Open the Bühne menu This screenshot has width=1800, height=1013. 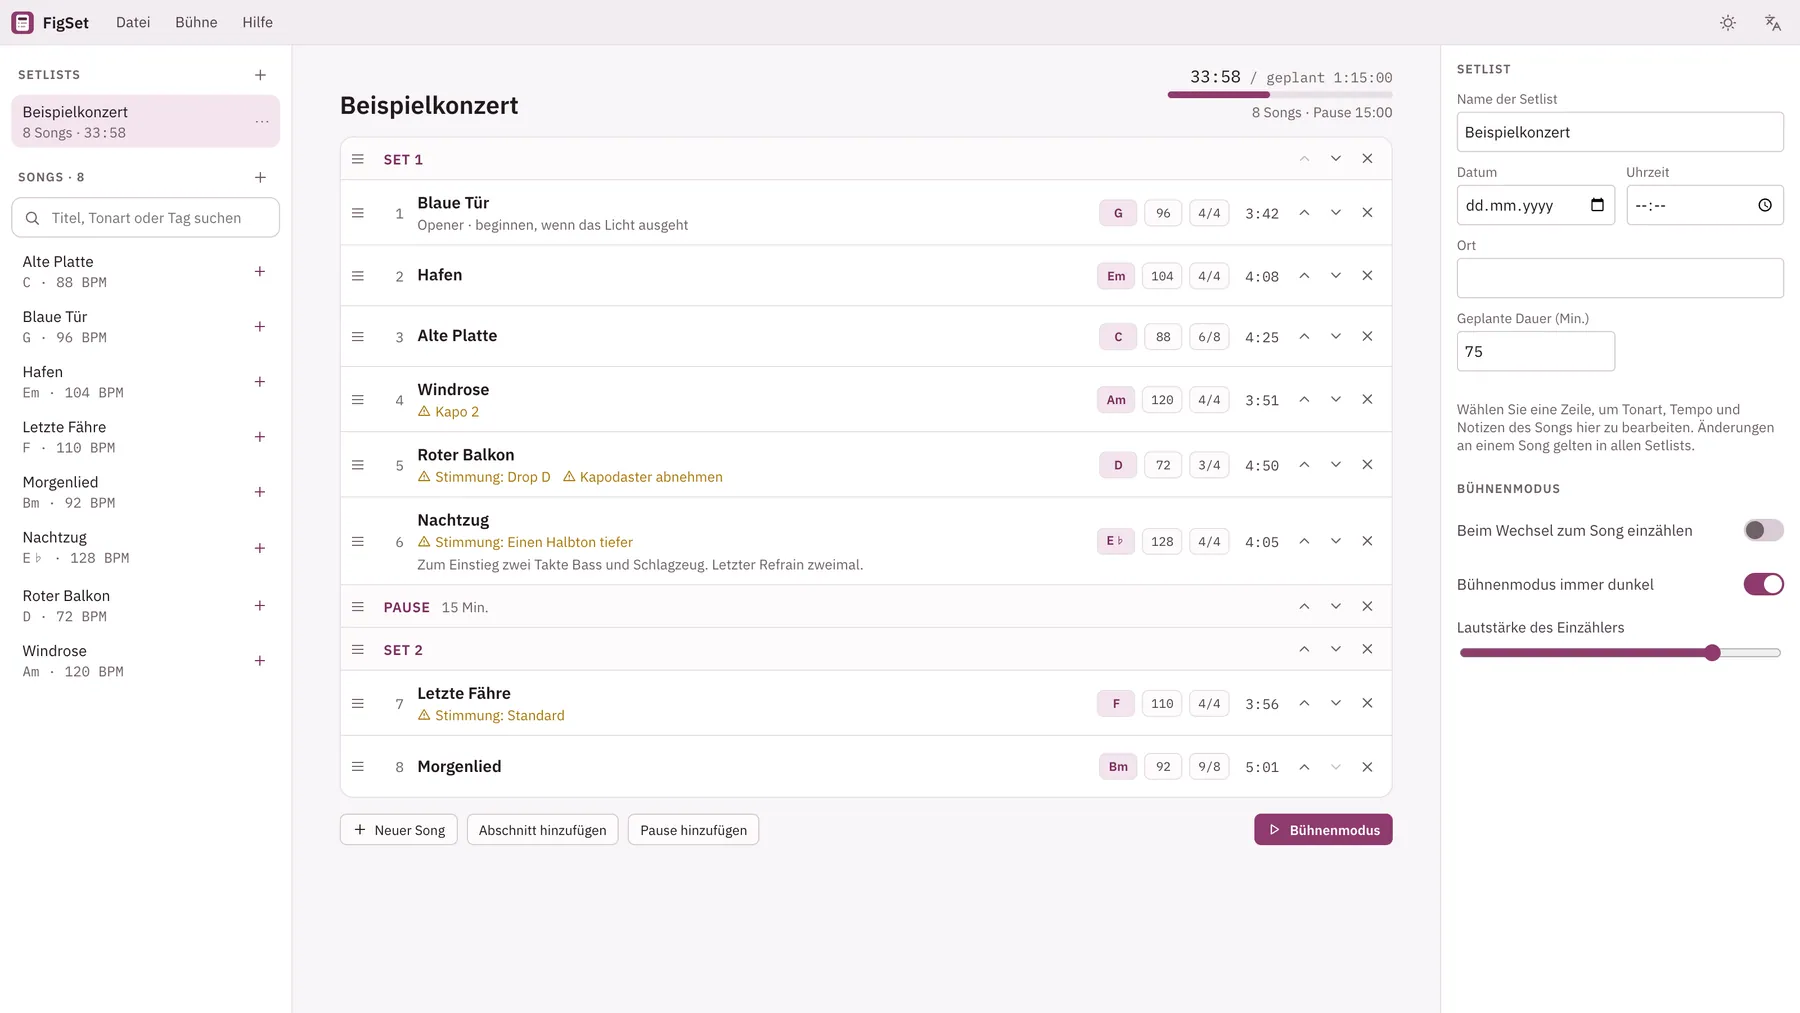[196, 22]
